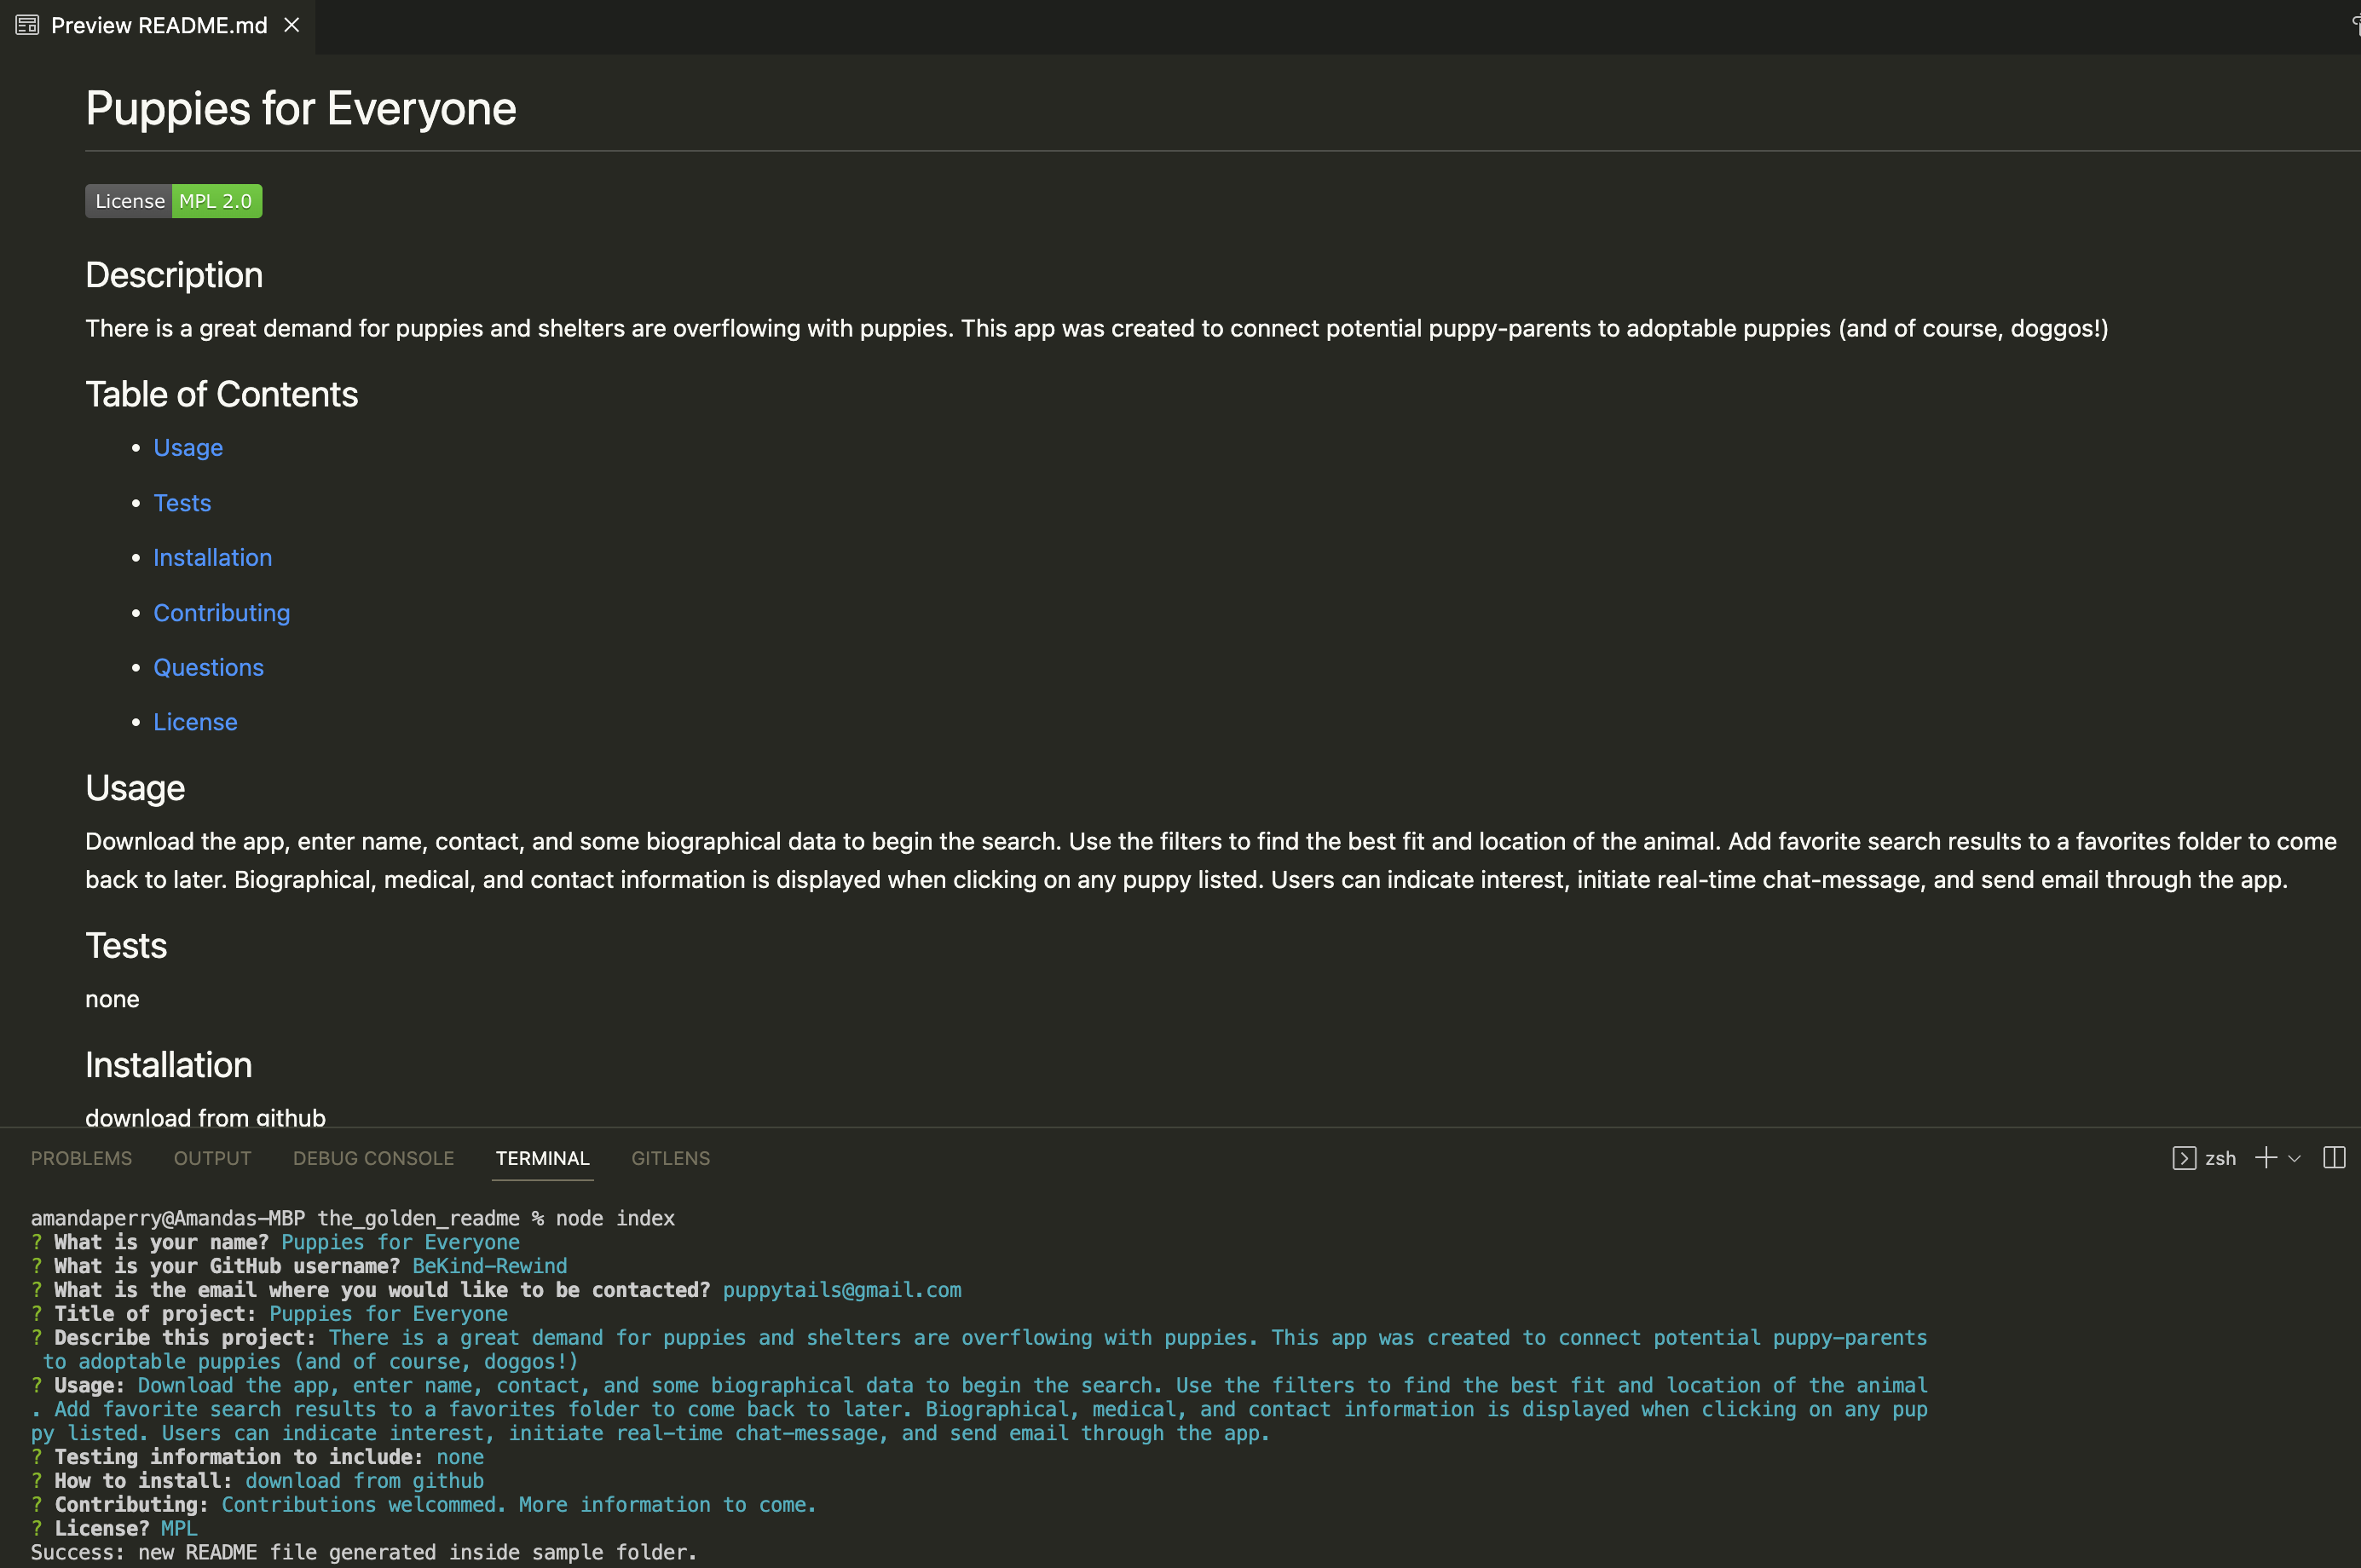The image size is (2361, 1568).
Task: Follow the Usage table of contents link
Action: click(x=188, y=448)
